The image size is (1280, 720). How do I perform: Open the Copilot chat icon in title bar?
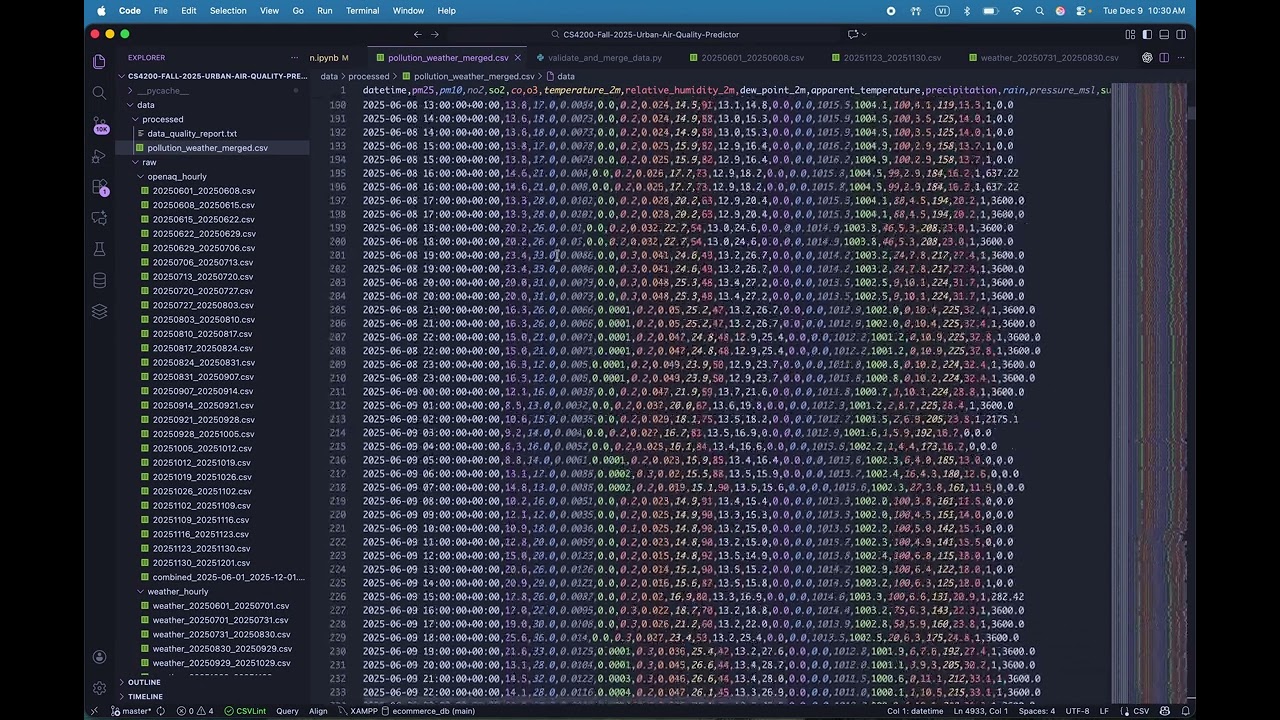click(x=853, y=34)
